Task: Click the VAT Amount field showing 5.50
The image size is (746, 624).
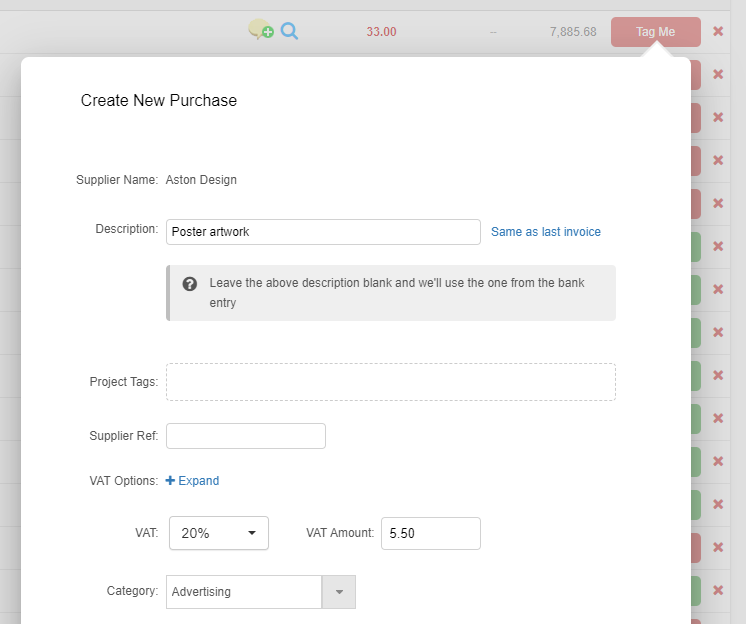Action: pos(431,533)
